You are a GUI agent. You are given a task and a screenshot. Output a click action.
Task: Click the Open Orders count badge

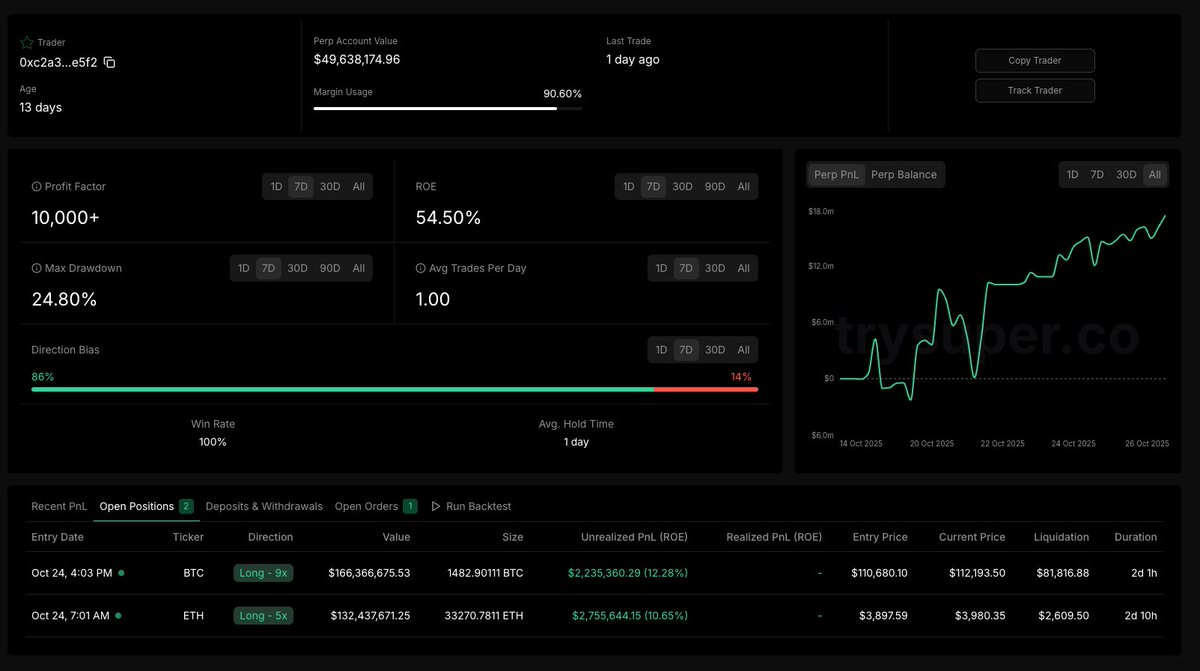coord(410,506)
